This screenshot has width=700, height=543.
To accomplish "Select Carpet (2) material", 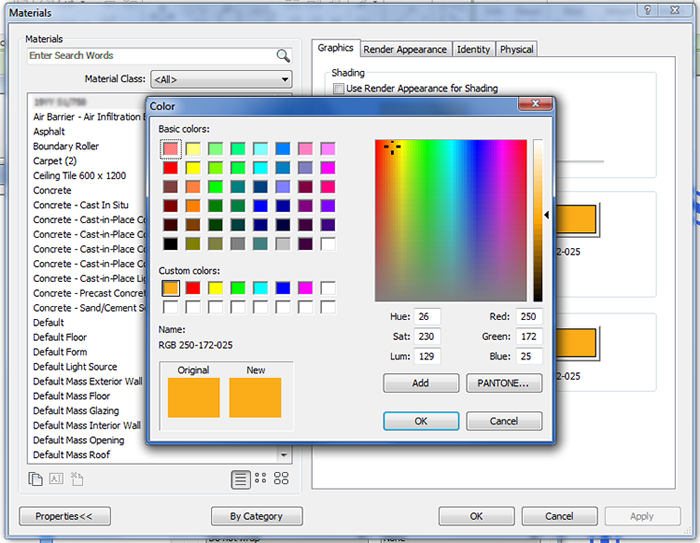I will coord(55,161).
